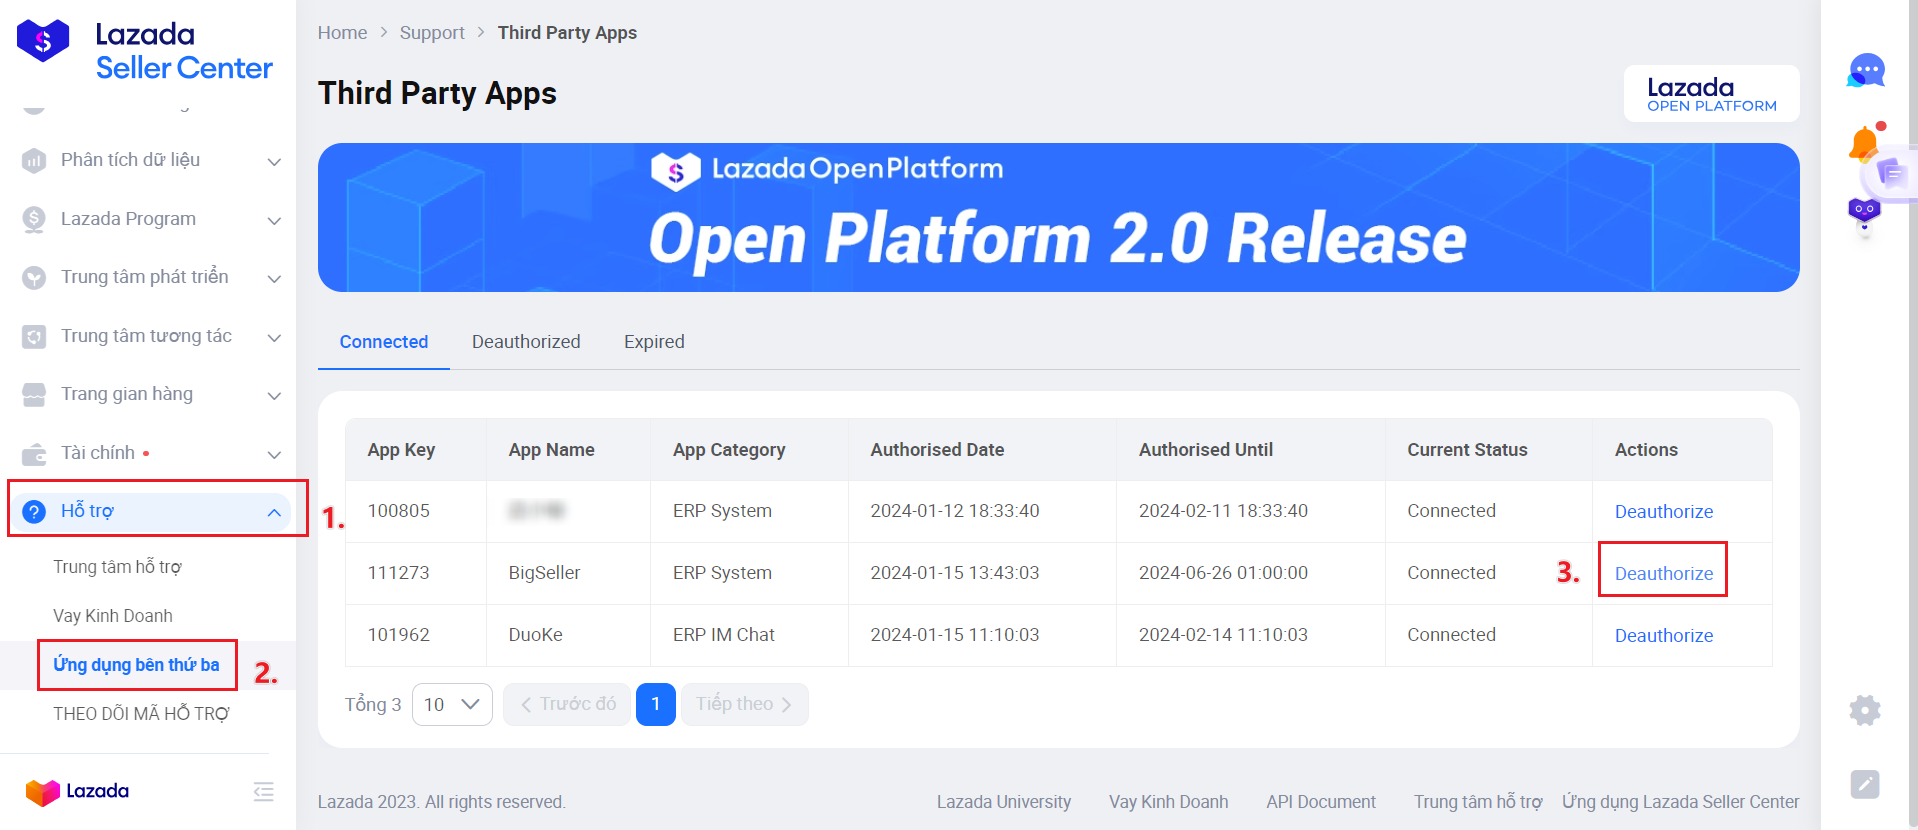
Task: Expand Phân tích dữ liệu chevron
Action: click(x=274, y=161)
